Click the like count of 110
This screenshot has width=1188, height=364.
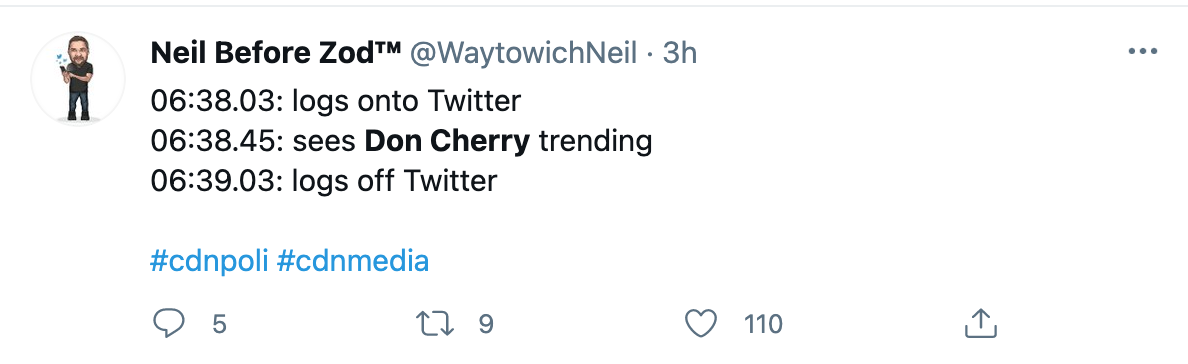pyautogui.click(x=763, y=325)
